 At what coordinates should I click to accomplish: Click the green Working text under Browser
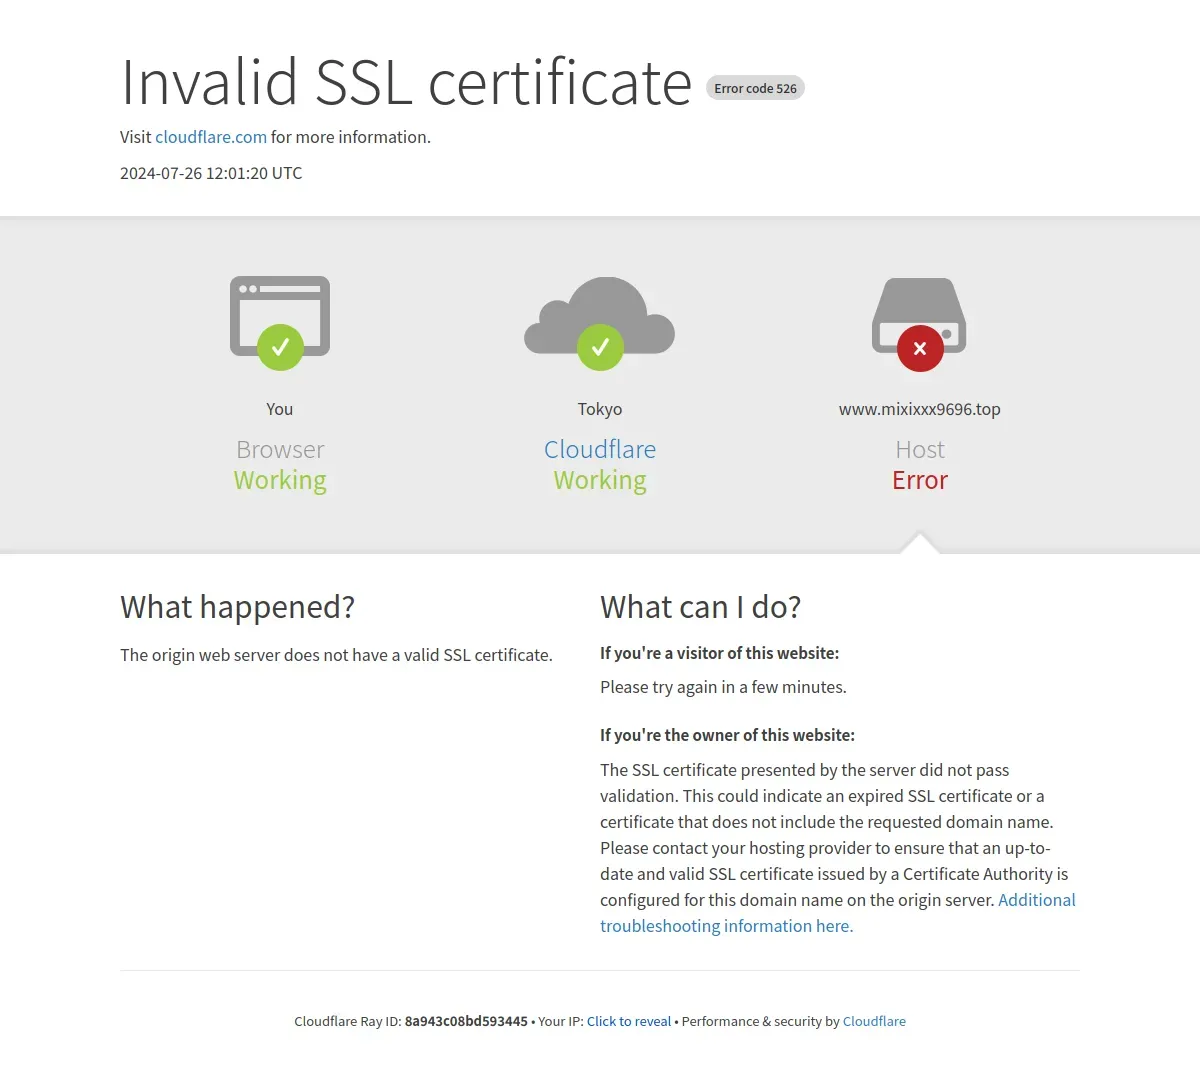pyautogui.click(x=280, y=480)
